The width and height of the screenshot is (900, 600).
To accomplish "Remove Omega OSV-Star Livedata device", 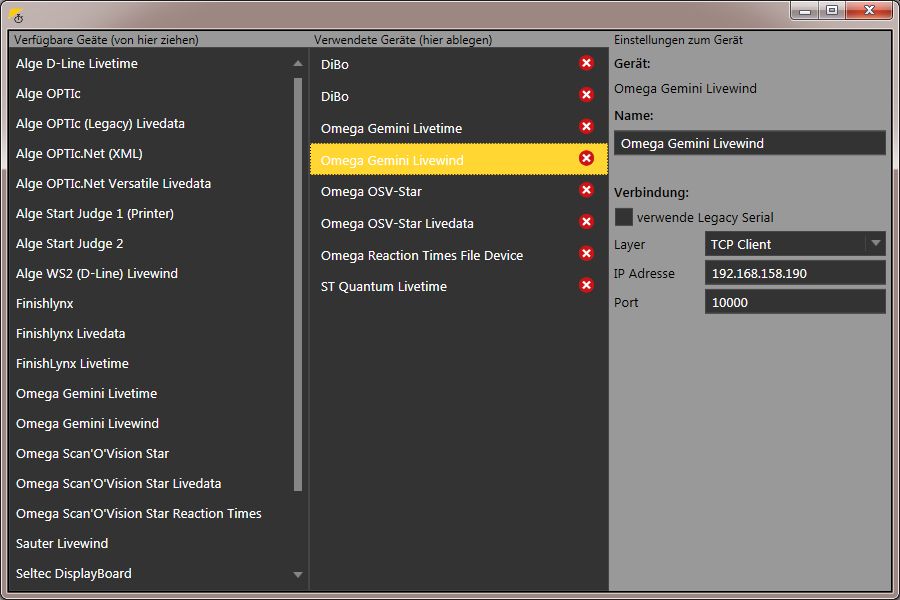I will point(586,222).
